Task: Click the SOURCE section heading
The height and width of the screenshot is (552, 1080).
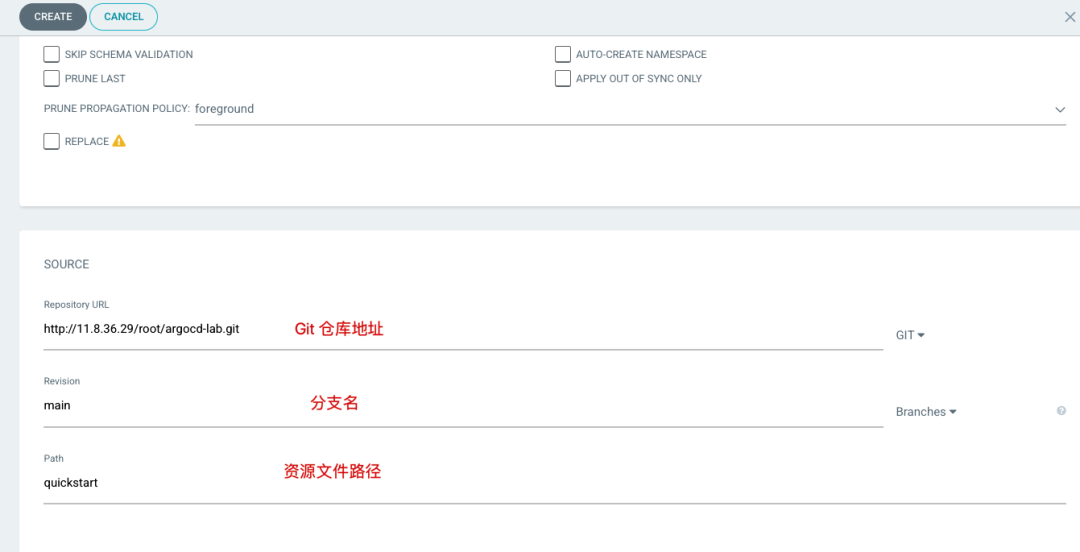Action: click(x=66, y=264)
